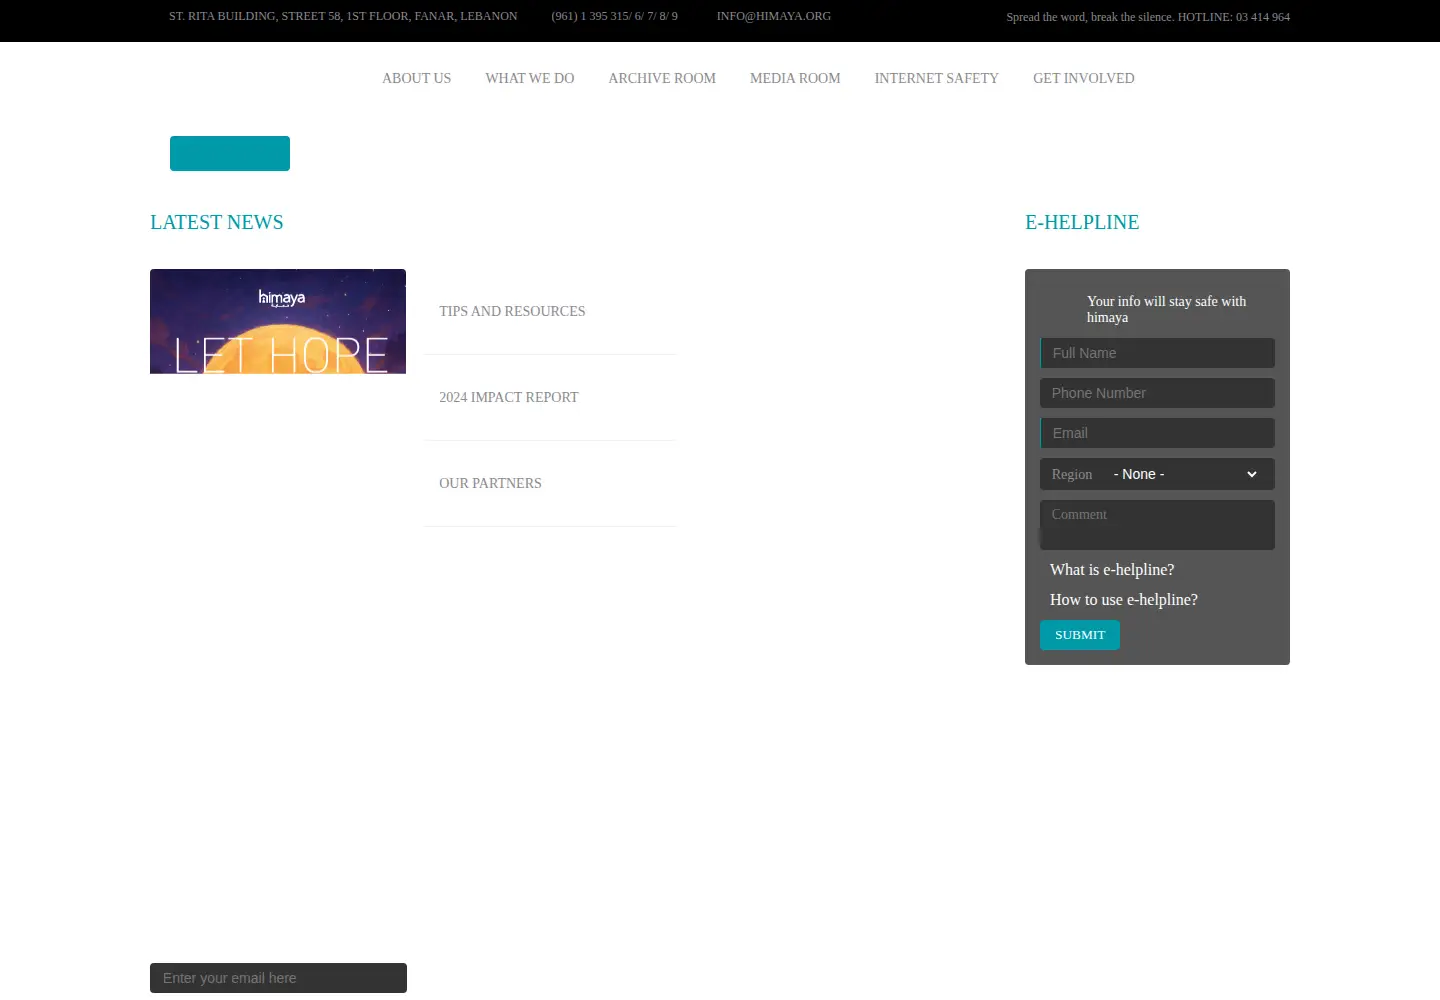Open the MEDIA ROOM menu item
This screenshot has width=1440, height=1000.
[x=795, y=78]
